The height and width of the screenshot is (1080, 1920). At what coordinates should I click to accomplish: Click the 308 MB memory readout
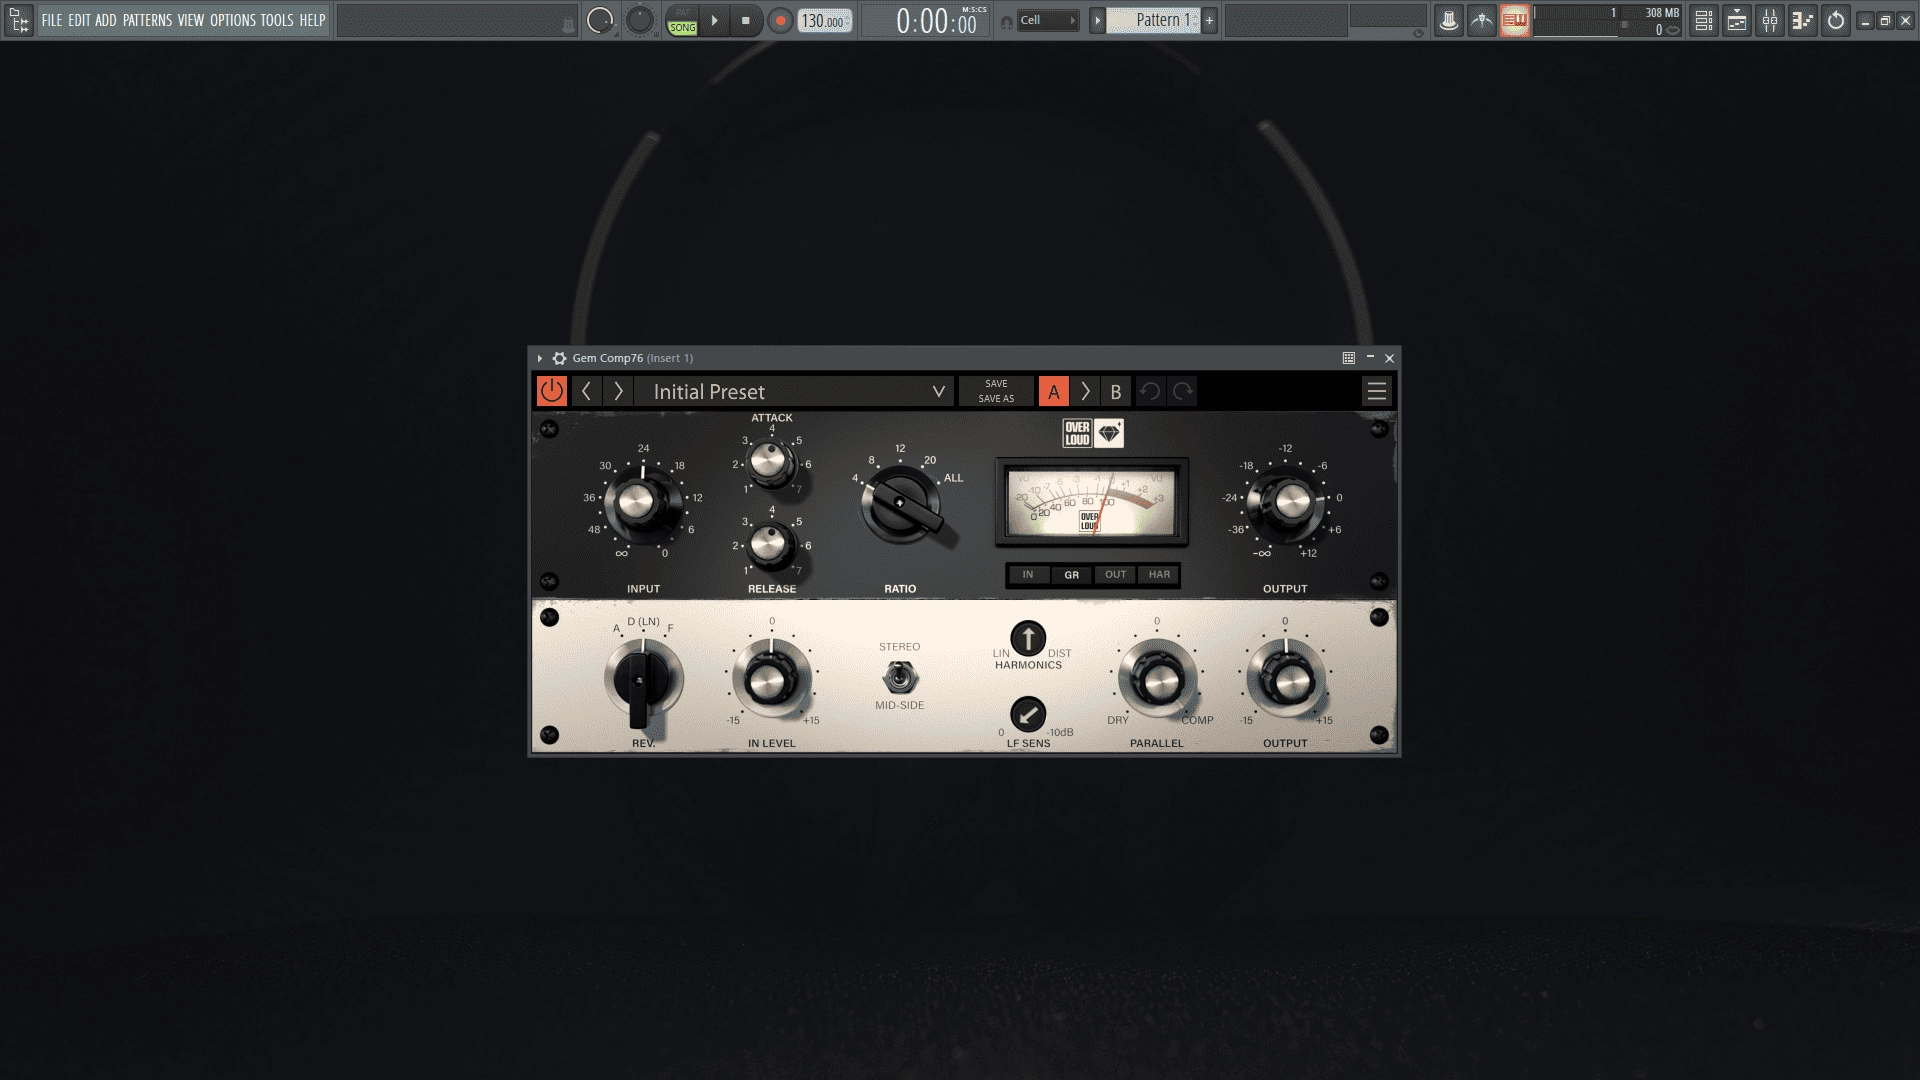1662,13
